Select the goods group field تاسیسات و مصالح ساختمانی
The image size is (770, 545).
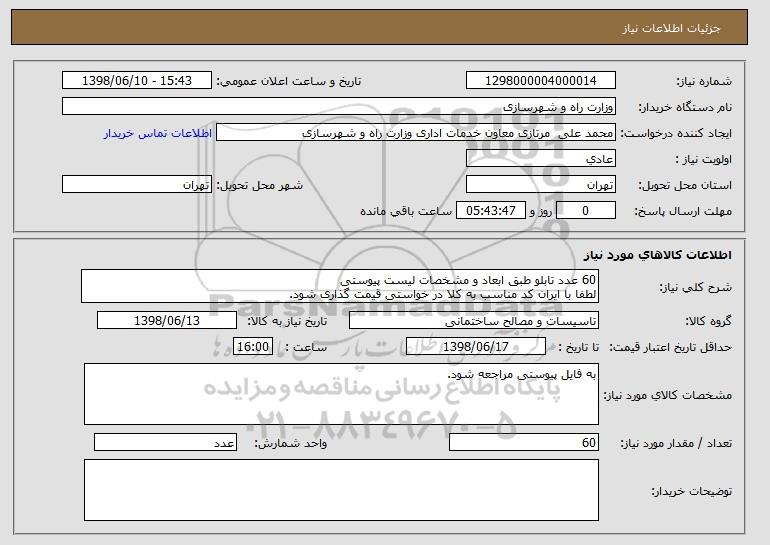(x=474, y=321)
